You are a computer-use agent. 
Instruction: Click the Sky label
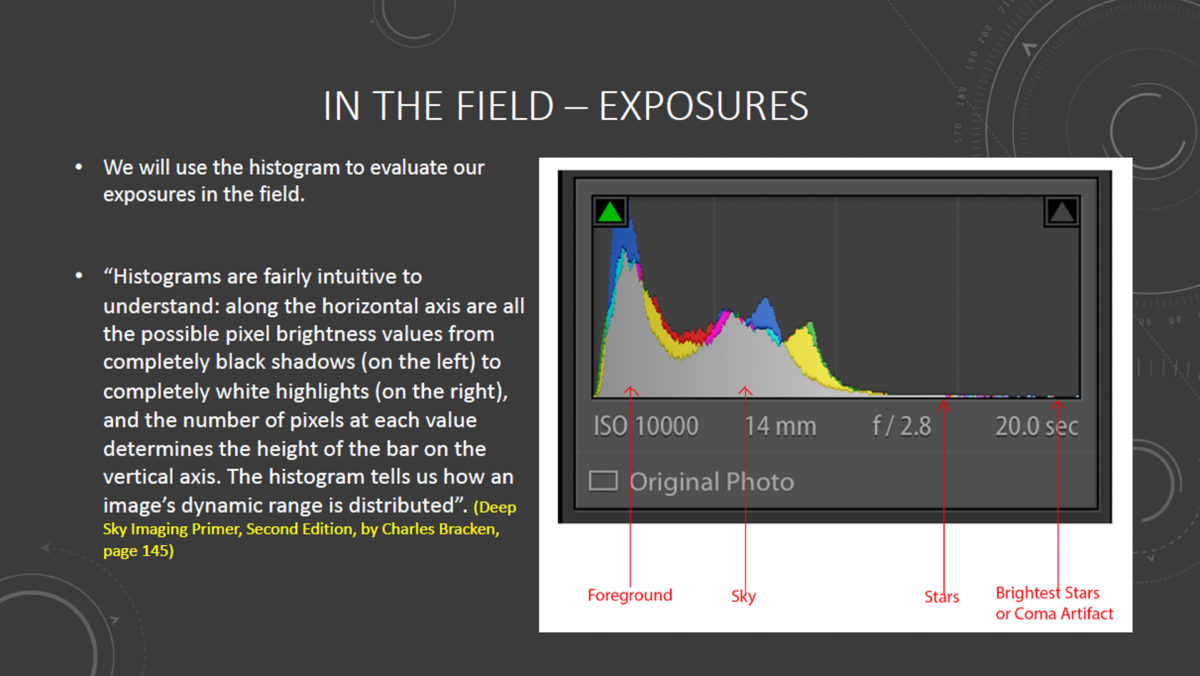pyautogui.click(x=744, y=596)
